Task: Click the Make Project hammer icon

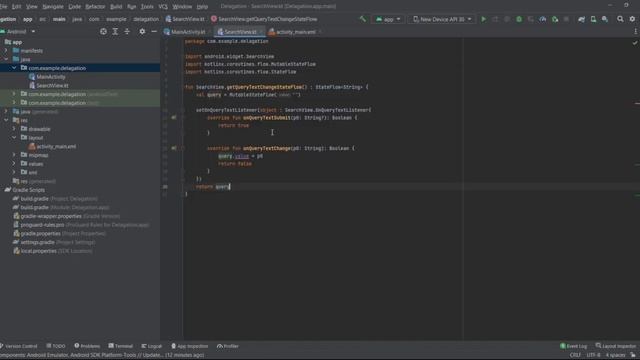Action: click(362, 19)
